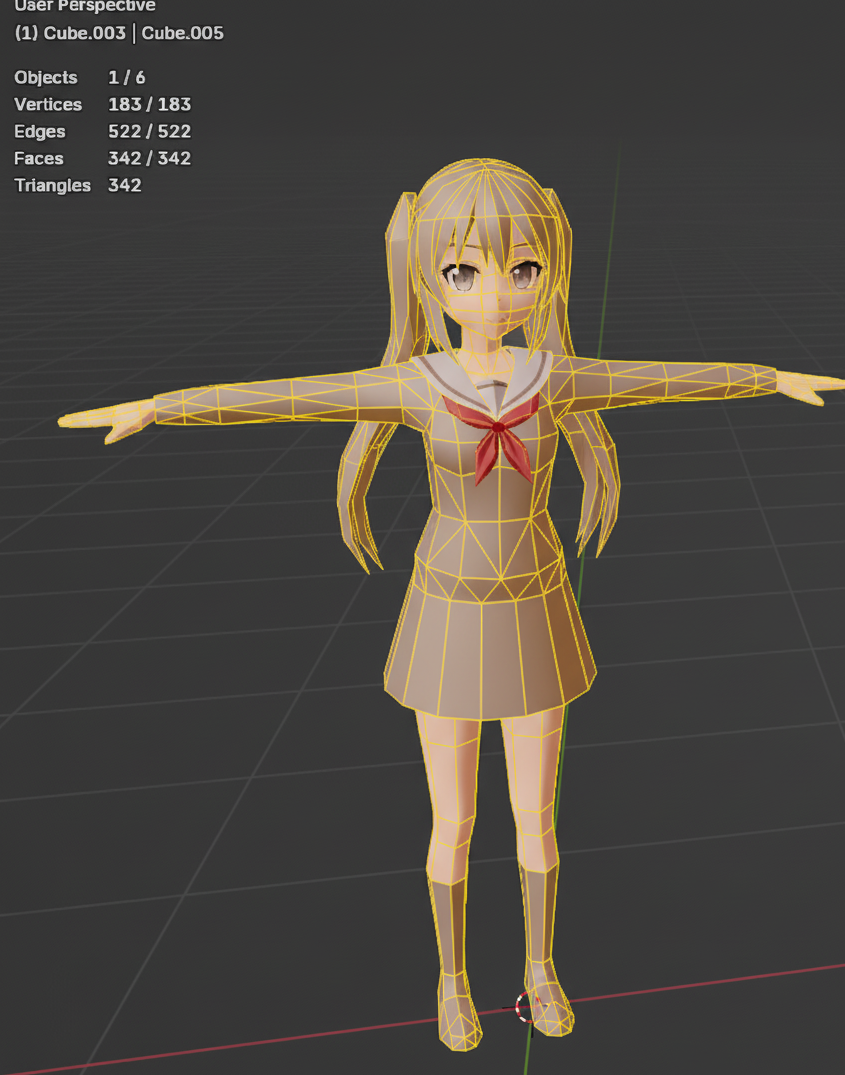Click the "Faces" statistics label
Image resolution: width=845 pixels, height=1075 pixels.
[38, 158]
